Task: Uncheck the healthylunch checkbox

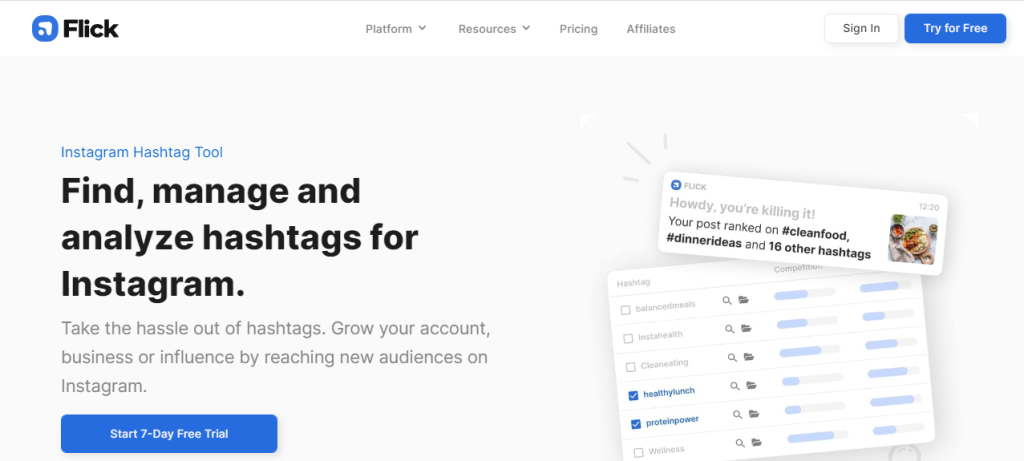Action: [x=633, y=396]
